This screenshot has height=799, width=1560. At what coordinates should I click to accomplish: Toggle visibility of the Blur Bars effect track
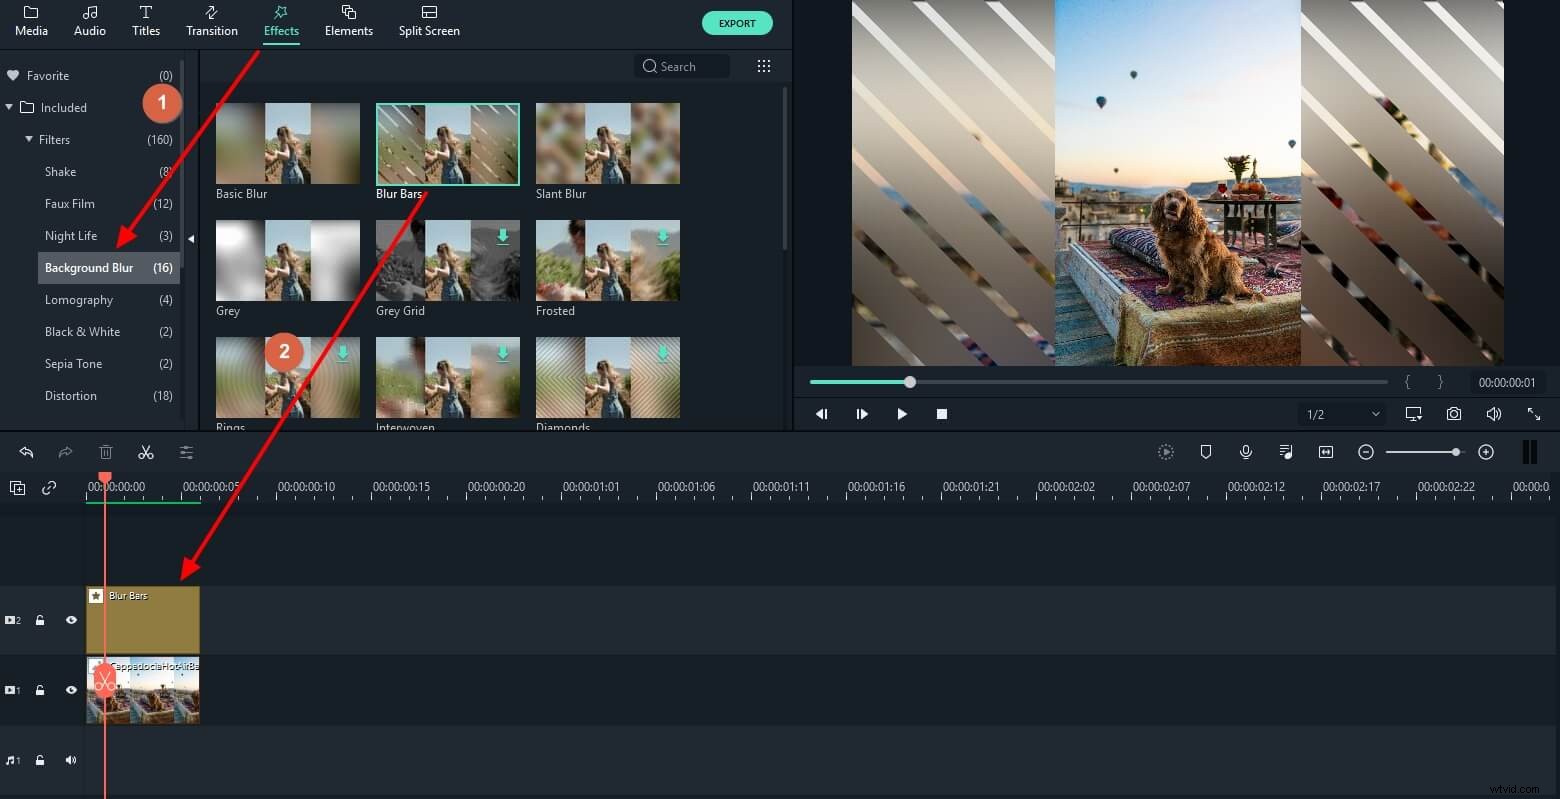pyautogui.click(x=71, y=620)
